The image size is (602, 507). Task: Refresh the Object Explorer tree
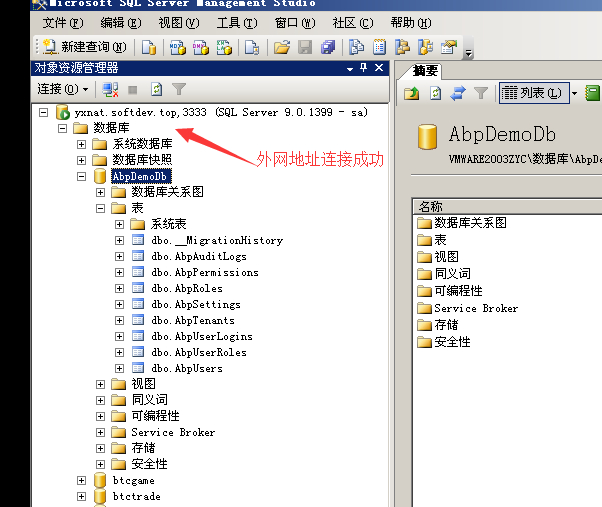[x=156, y=90]
